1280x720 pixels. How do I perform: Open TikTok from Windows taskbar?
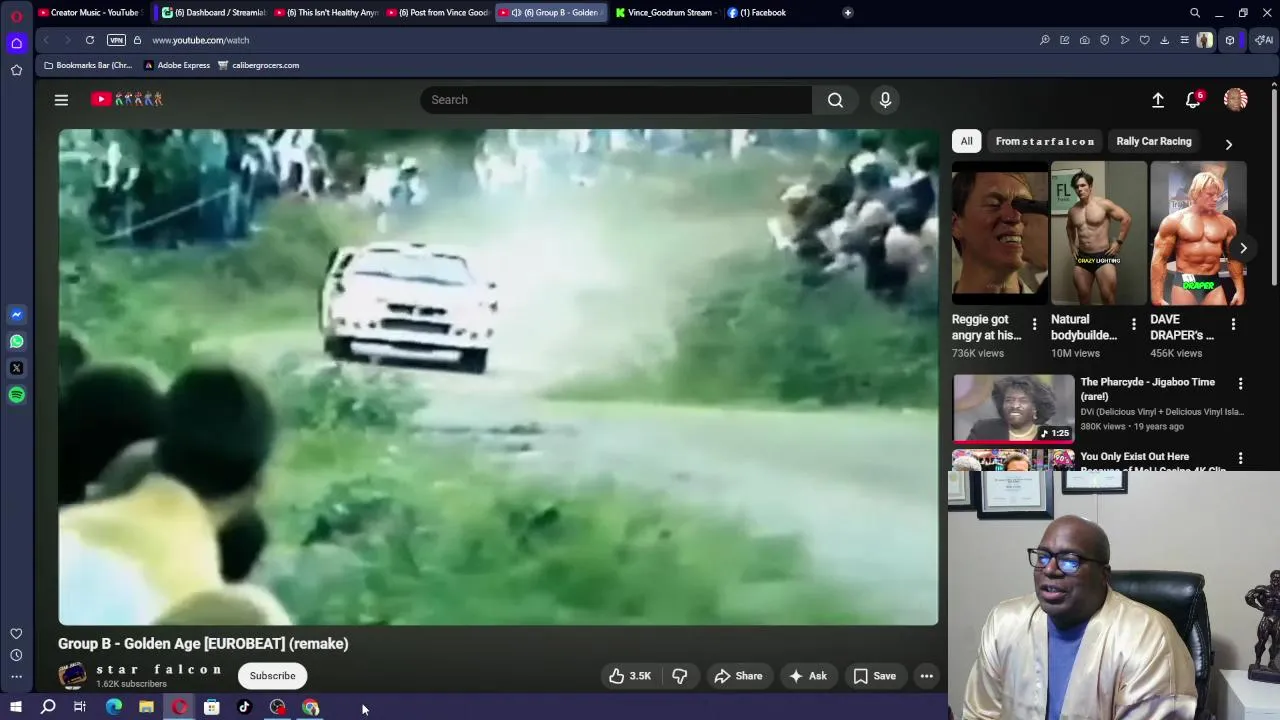coord(244,708)
